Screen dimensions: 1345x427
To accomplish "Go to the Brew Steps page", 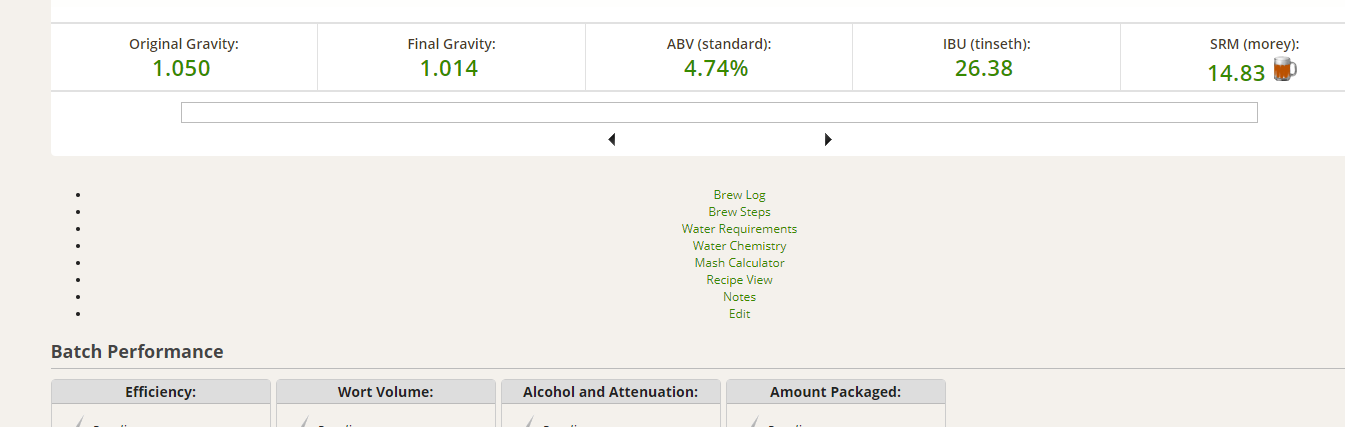I will click(739, 212).
